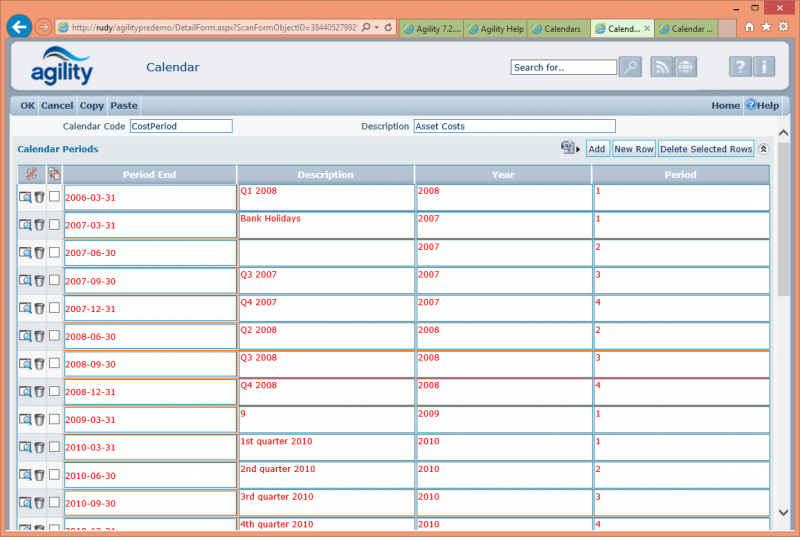The width and height of the screenshot is (800, 537).
Task: Click the export icon left of Add button
Action: 569,148
